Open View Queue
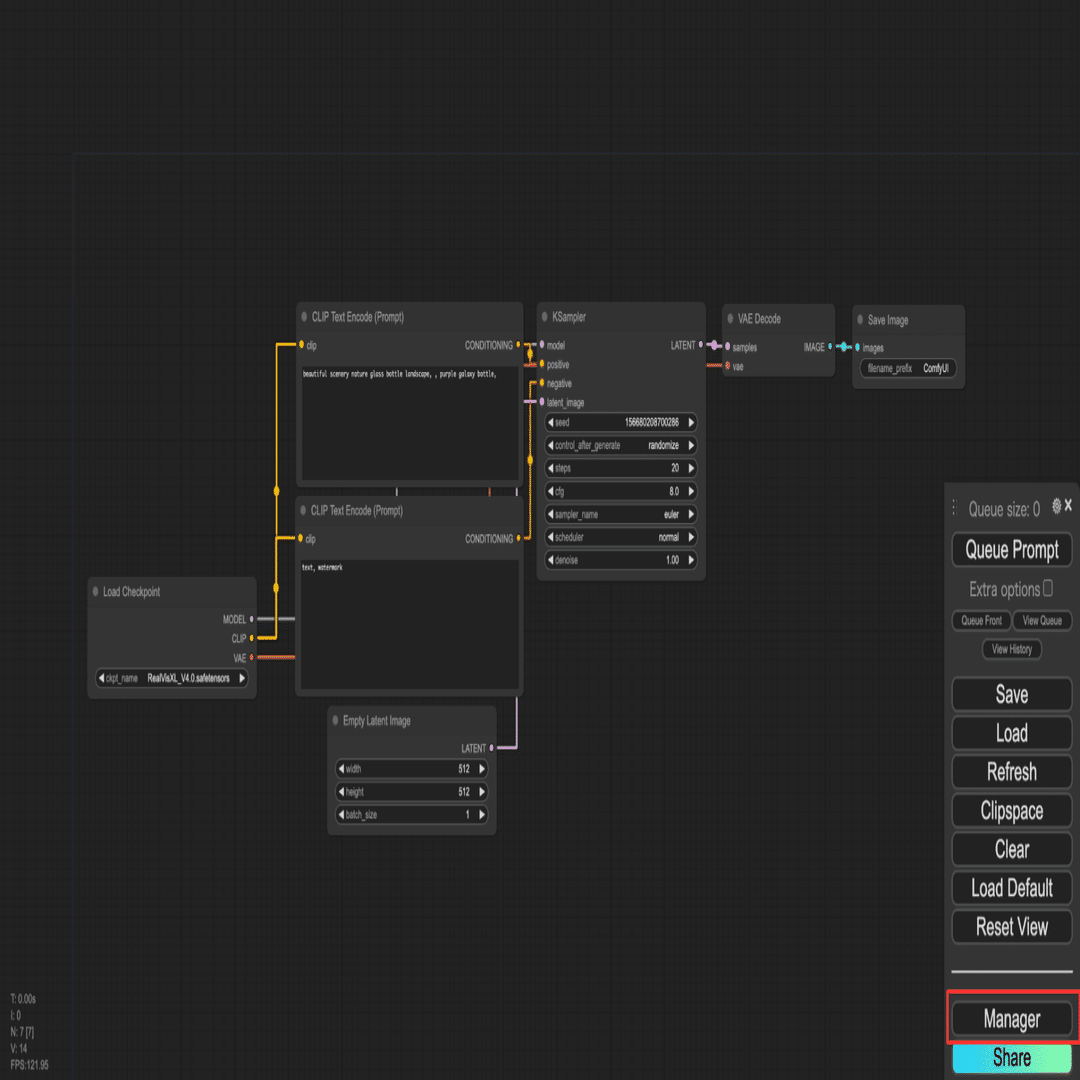The image size is (1080, 1080). click(x=1042, y=621)
